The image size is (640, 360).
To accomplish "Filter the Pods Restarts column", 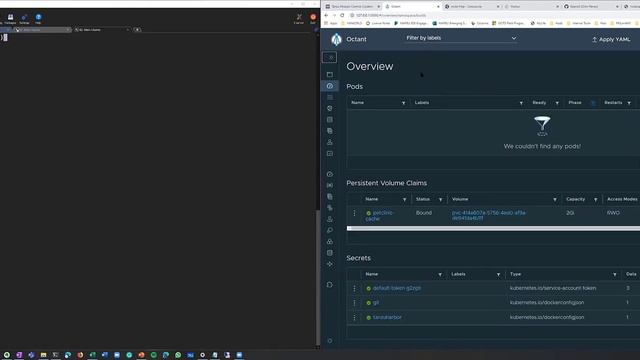I will pos(629,103).
